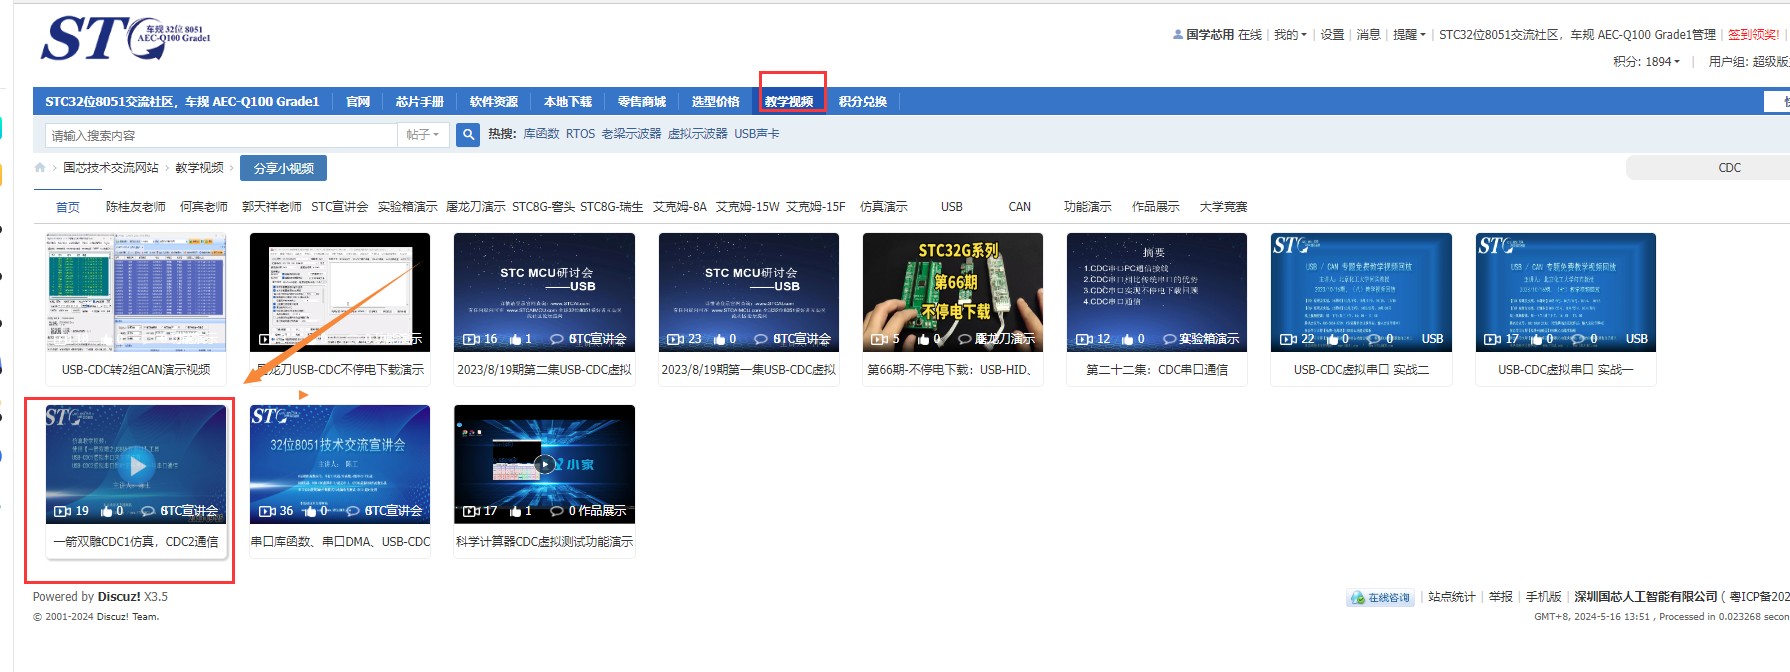Image resolution: width=1790 pixels, height=672 pixels.
Task: Select the 首页 category tab
Action: tap(68, 207)
